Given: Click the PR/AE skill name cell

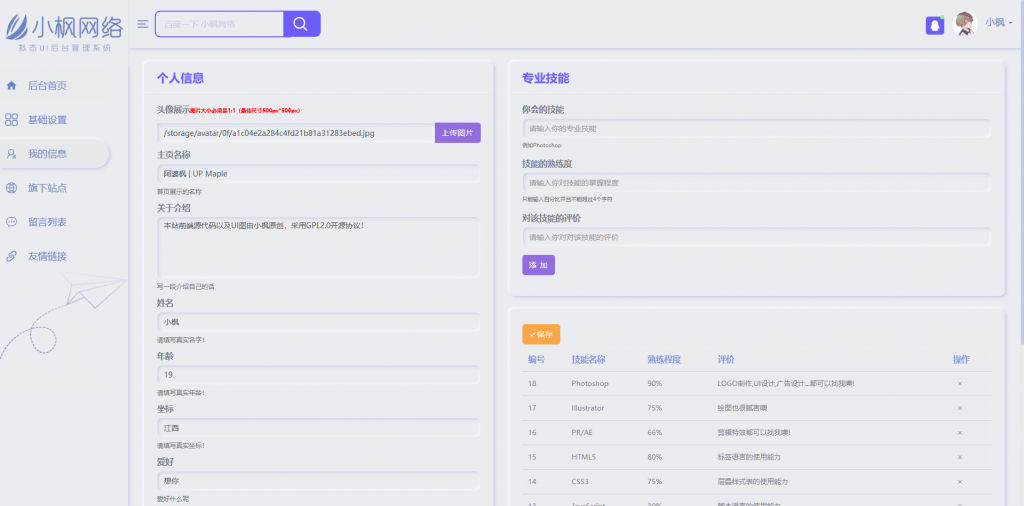Looking at the screenshot, I should coord(582,433).
